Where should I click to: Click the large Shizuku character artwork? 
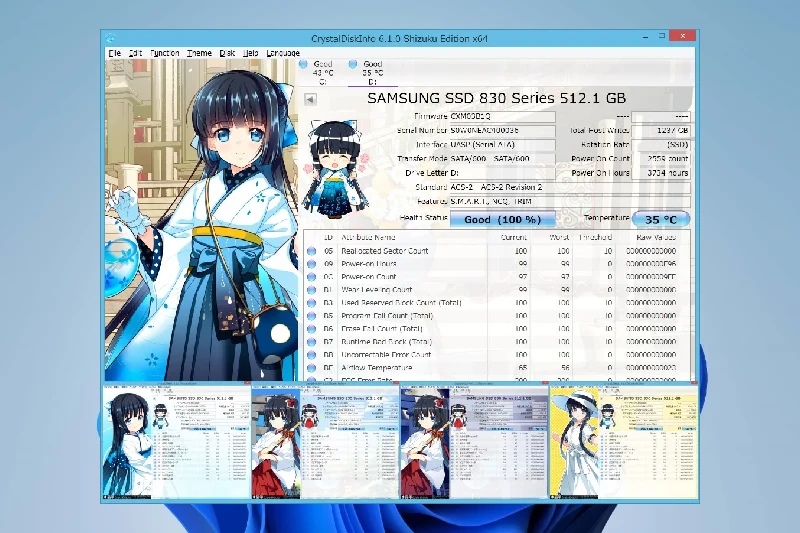202,220
